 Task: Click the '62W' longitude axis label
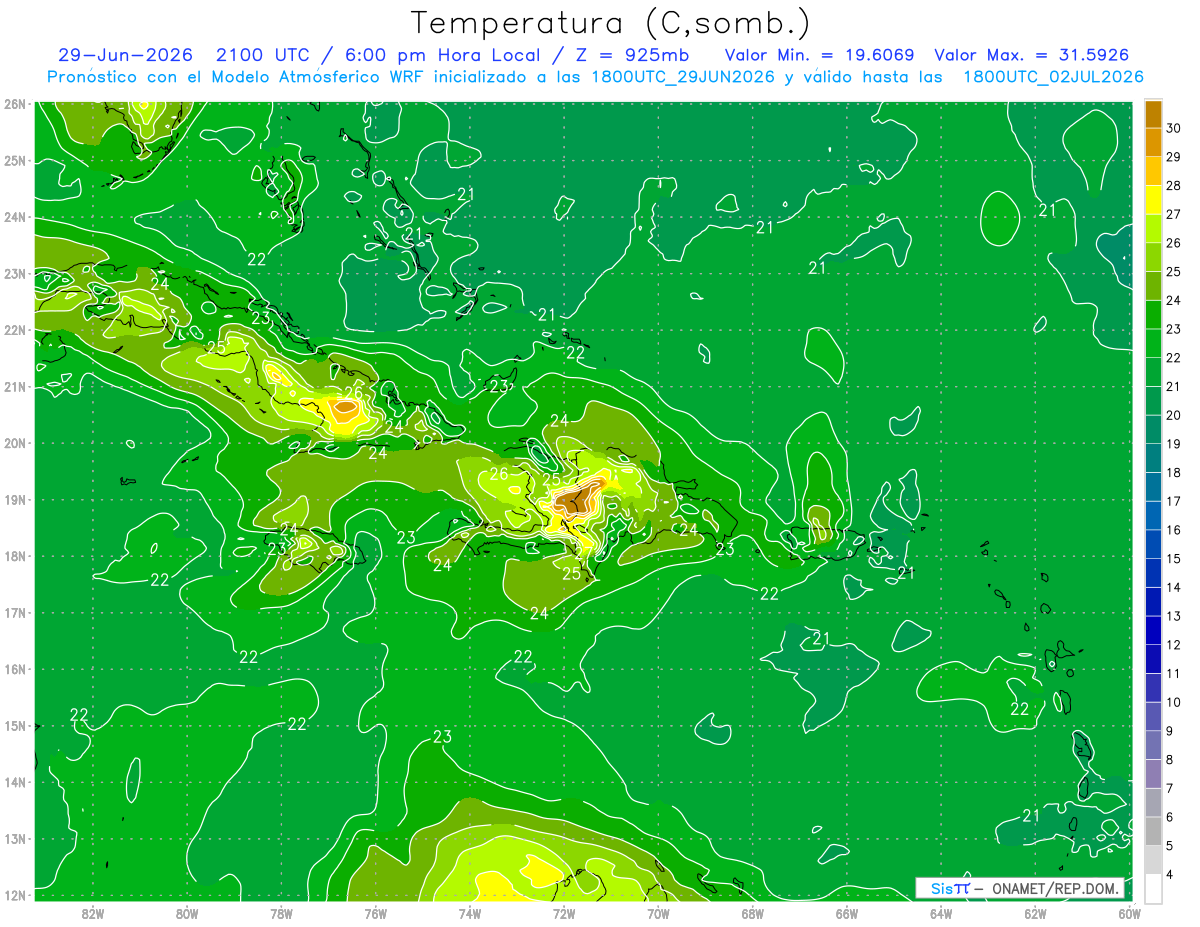[x=1035, y=912]
